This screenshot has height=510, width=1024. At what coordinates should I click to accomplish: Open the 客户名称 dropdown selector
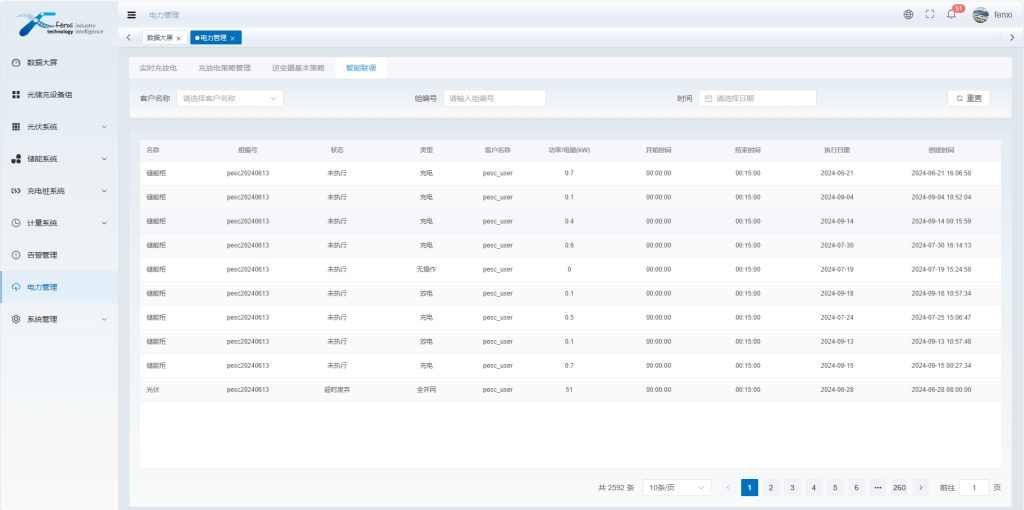229,98
